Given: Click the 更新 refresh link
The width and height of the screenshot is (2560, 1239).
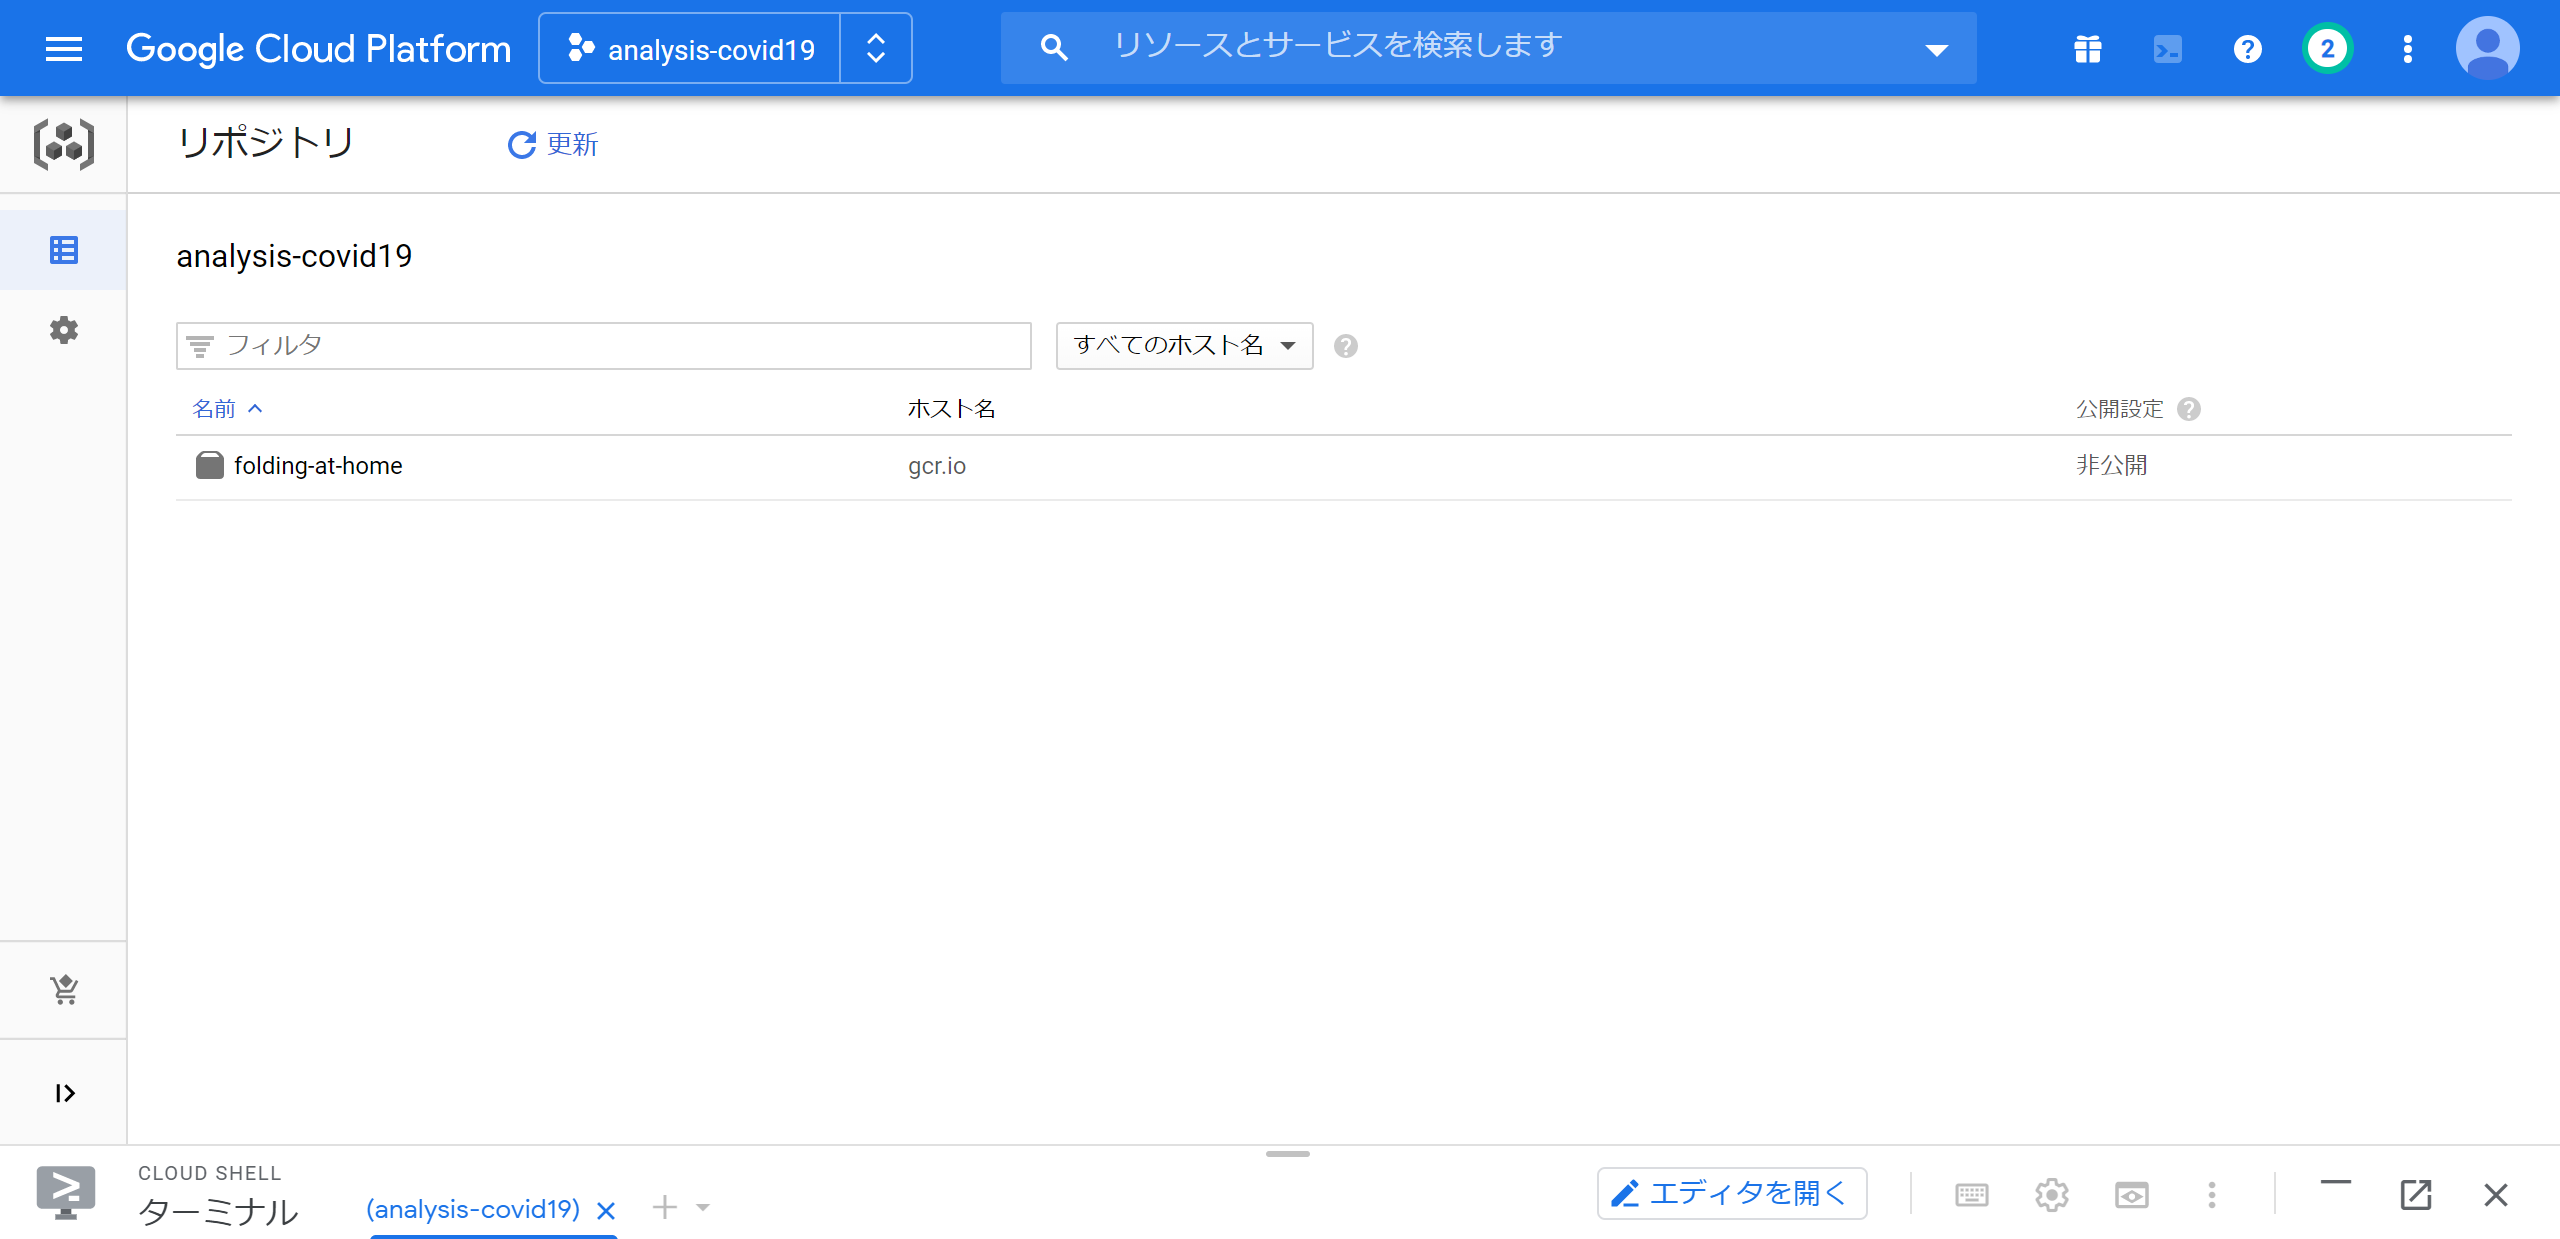Looking at the screenshot, I should [x=553, y=144].
